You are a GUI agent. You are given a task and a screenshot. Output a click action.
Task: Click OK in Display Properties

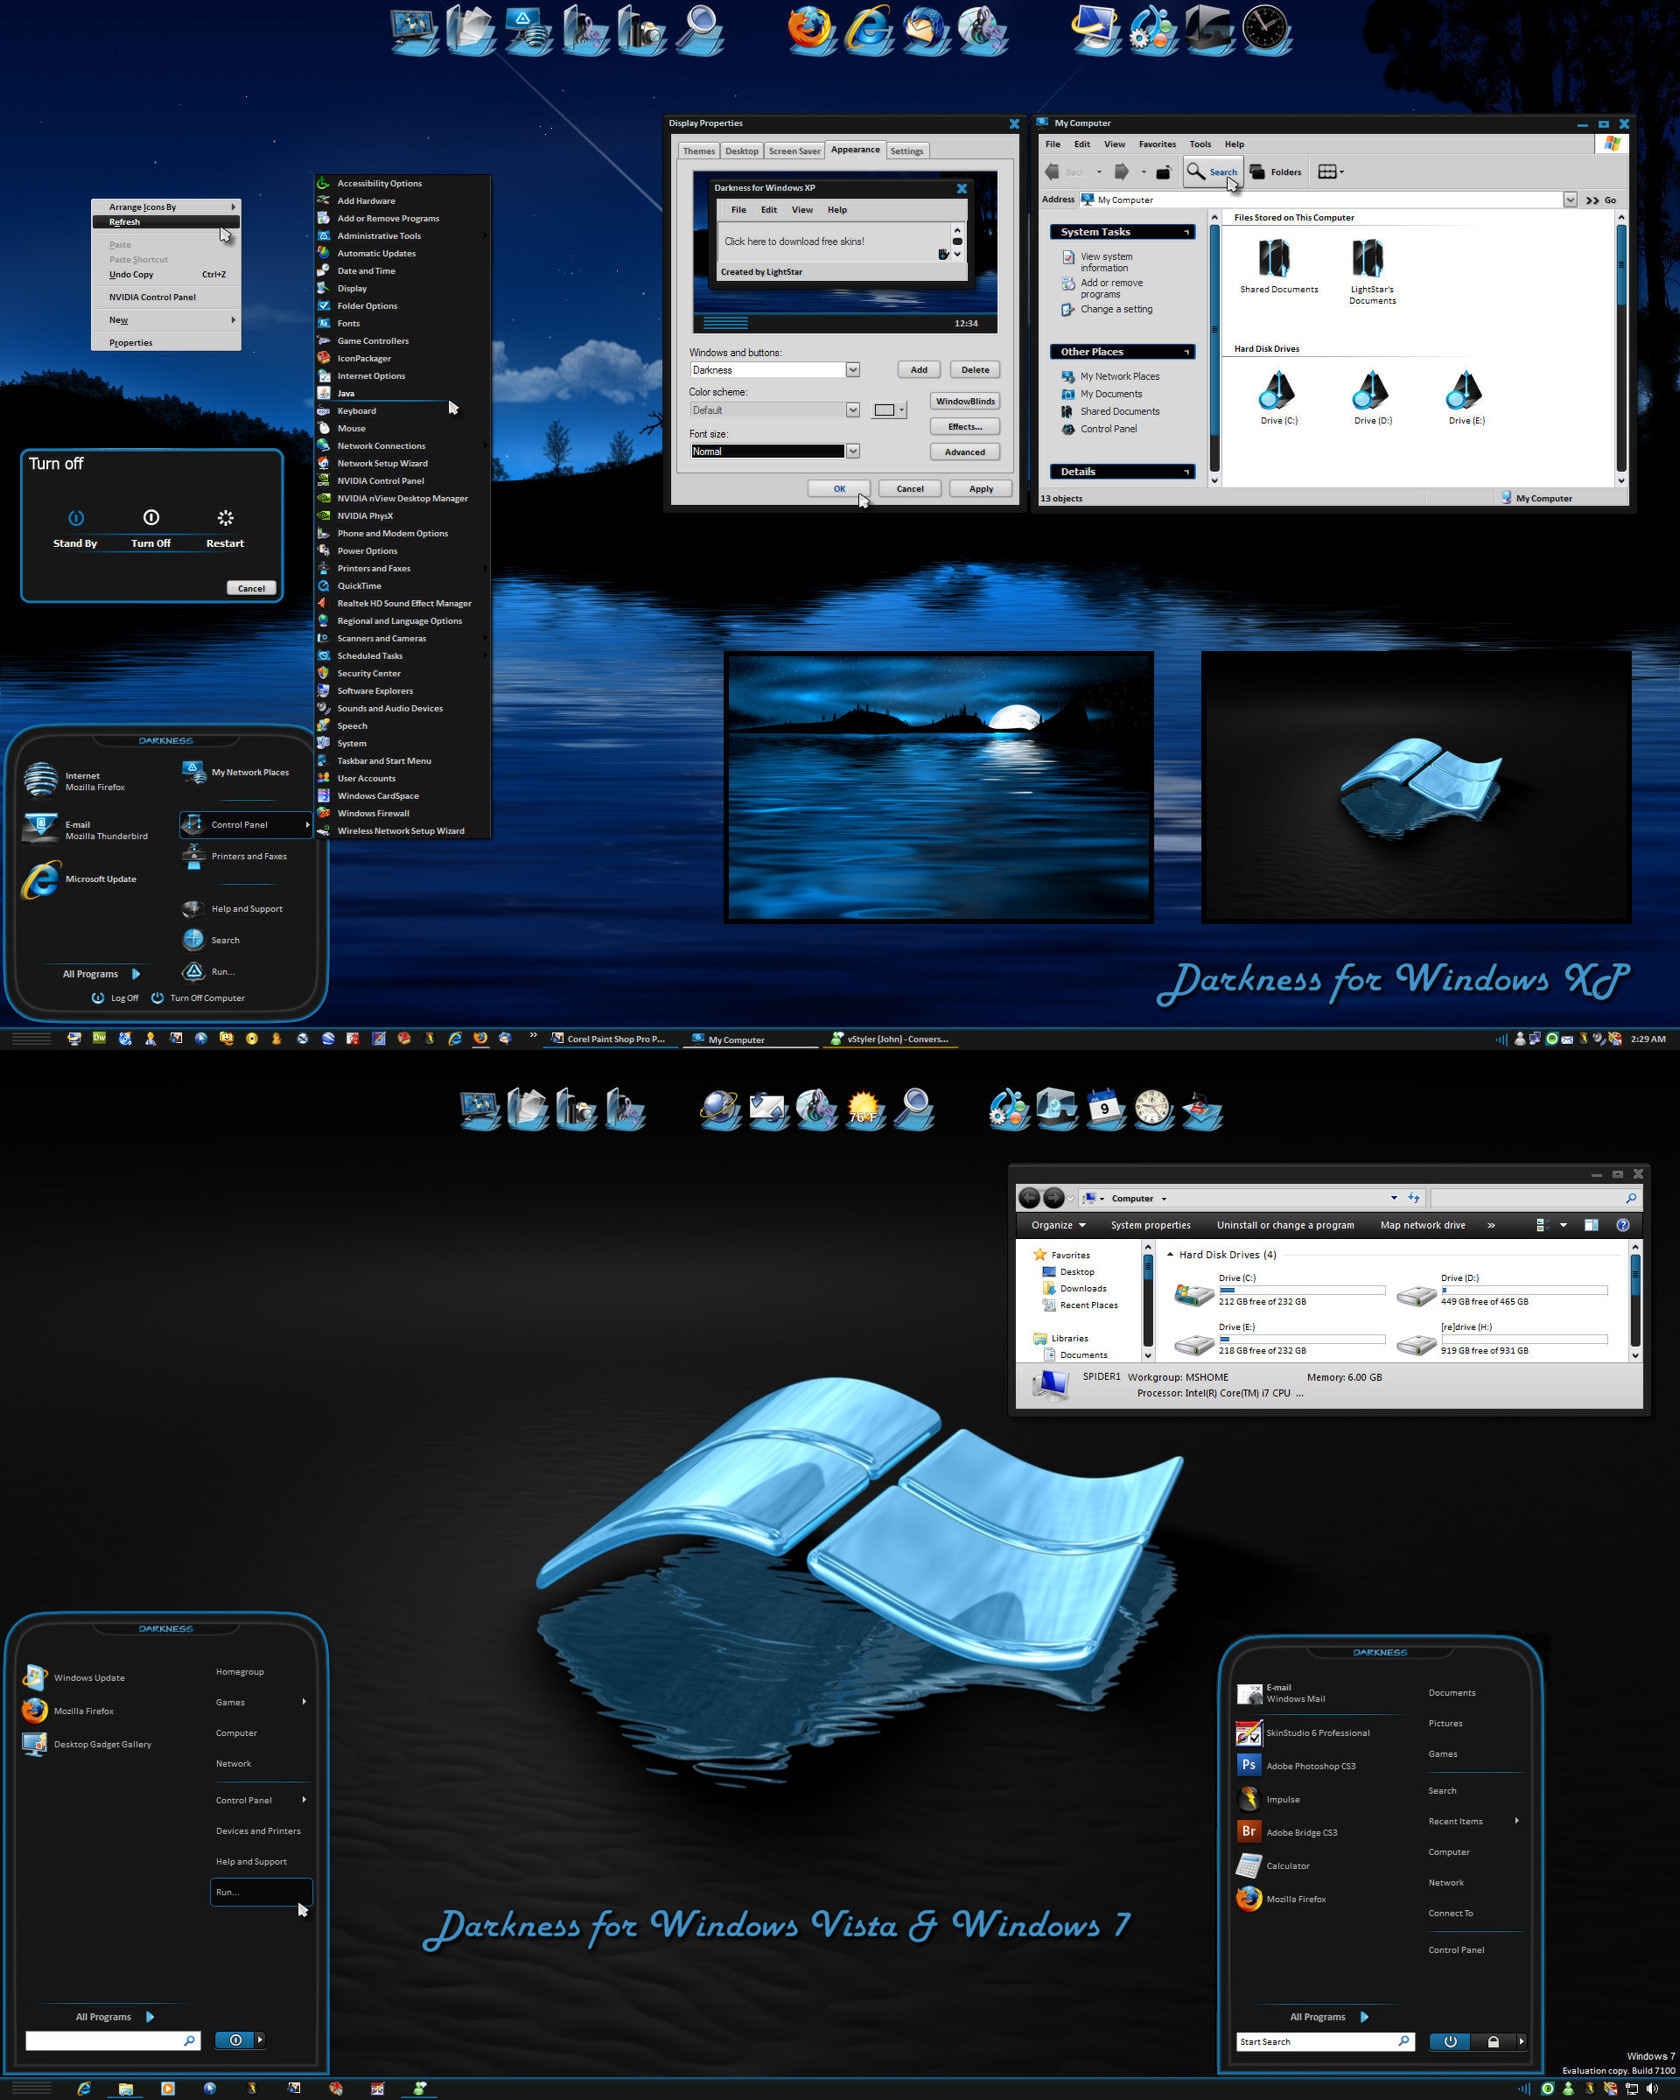click(x=839, y=489)
